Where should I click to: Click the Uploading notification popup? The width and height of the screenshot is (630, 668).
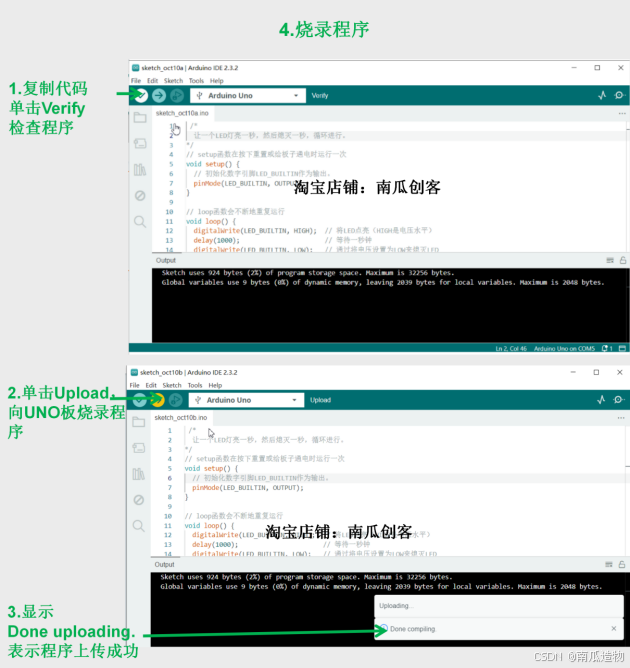[x=499, y=606]
